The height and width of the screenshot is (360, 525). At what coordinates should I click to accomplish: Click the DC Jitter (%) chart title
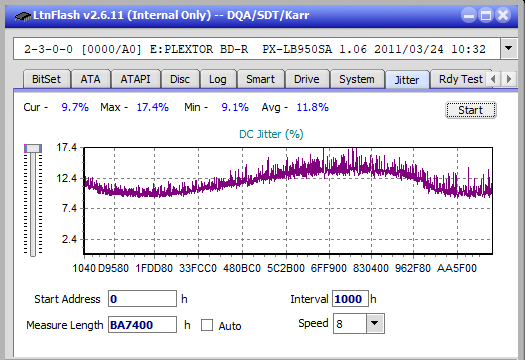(x=271, y=134)
